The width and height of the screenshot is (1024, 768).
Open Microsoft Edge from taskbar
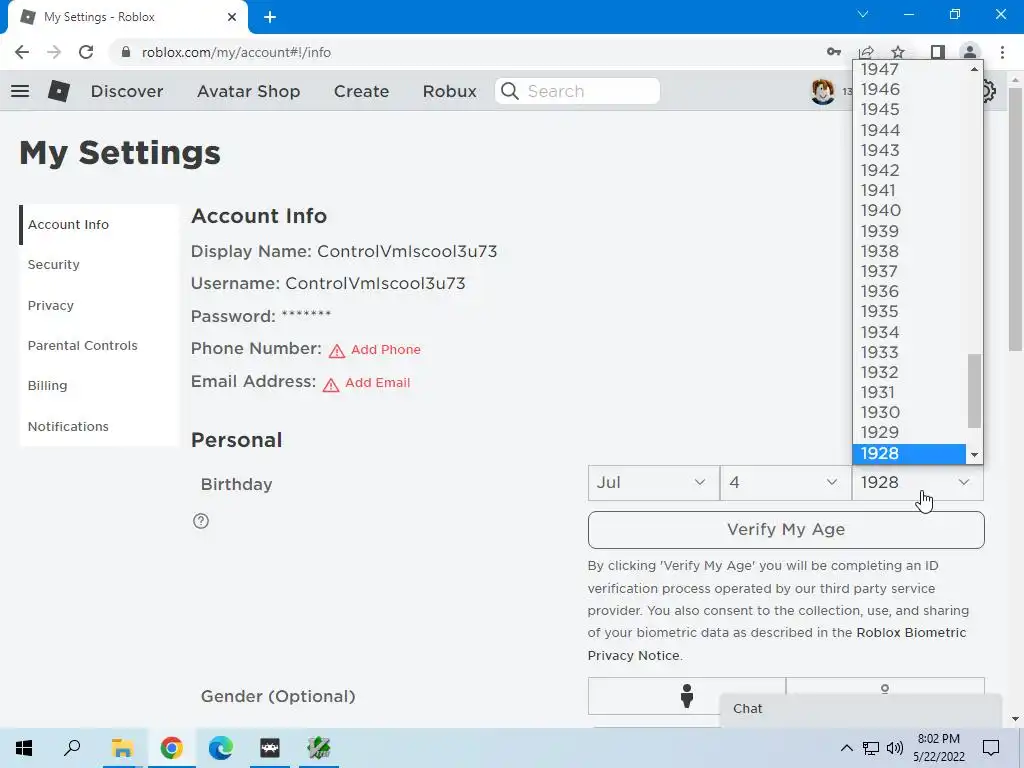pos(221,748)
